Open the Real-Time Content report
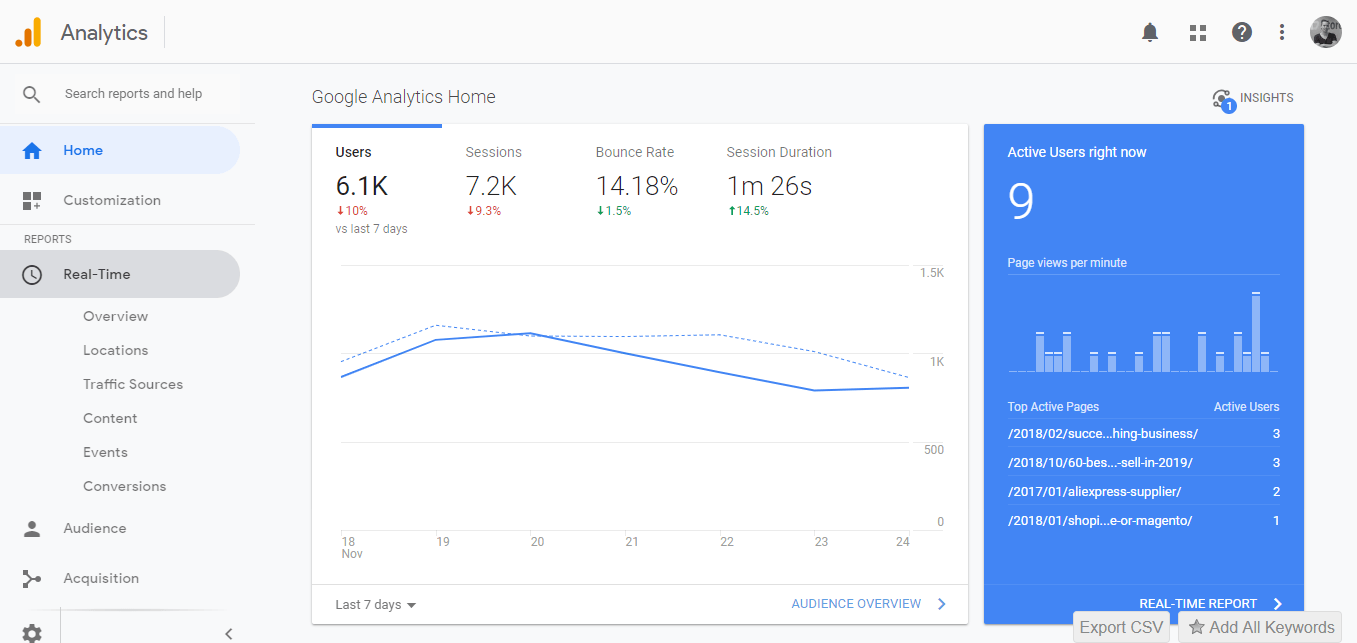1357x643 pixels. pos(110,418)
